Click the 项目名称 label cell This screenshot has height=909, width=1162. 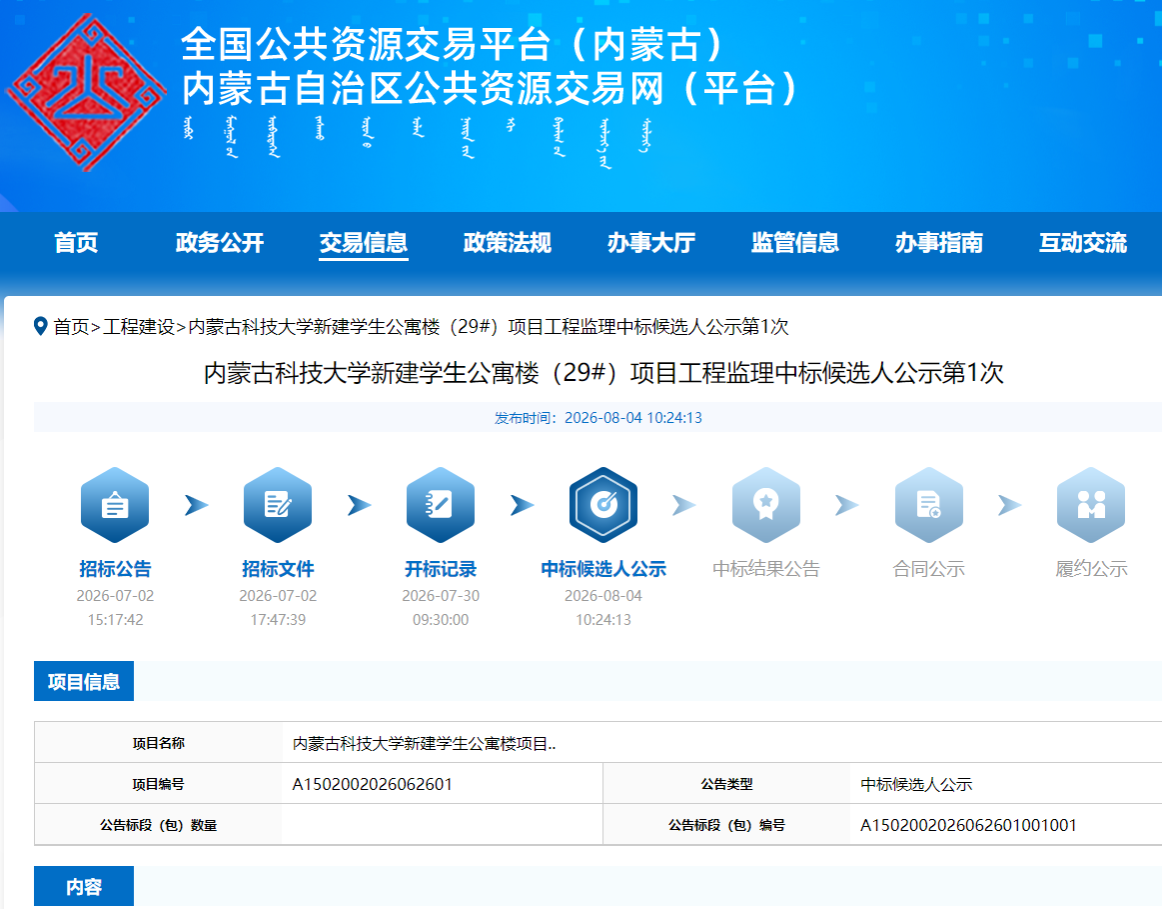(158, 743)
